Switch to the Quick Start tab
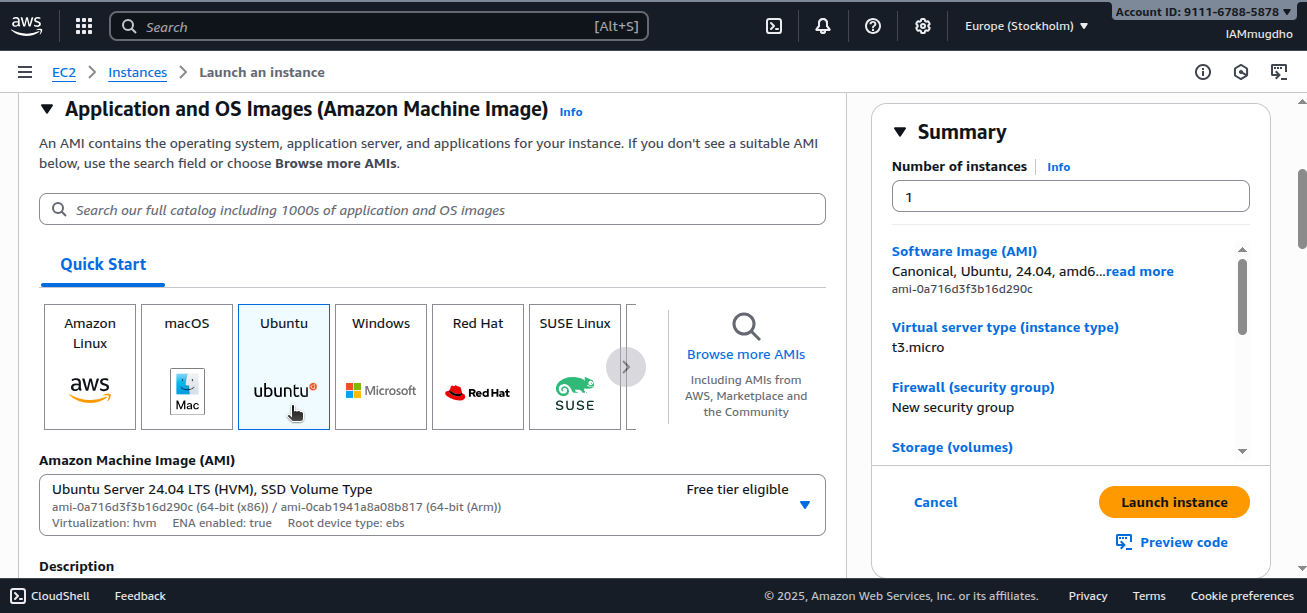 [x=103, y=264]
